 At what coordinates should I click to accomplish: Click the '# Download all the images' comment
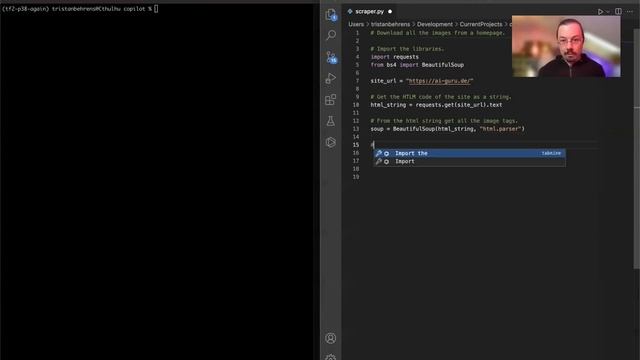click(x=438, y=33)
